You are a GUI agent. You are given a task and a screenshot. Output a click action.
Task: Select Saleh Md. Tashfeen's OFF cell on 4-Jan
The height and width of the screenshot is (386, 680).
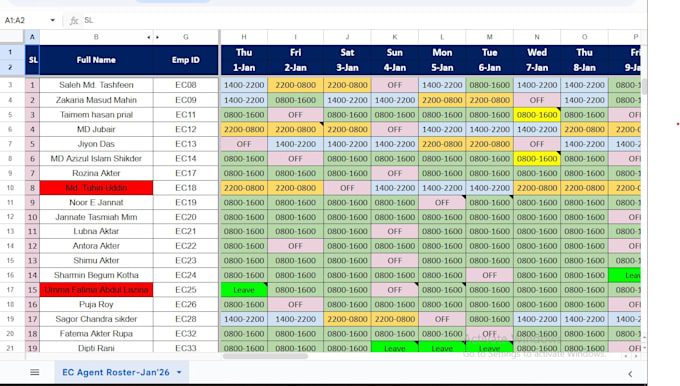(395, 85)
